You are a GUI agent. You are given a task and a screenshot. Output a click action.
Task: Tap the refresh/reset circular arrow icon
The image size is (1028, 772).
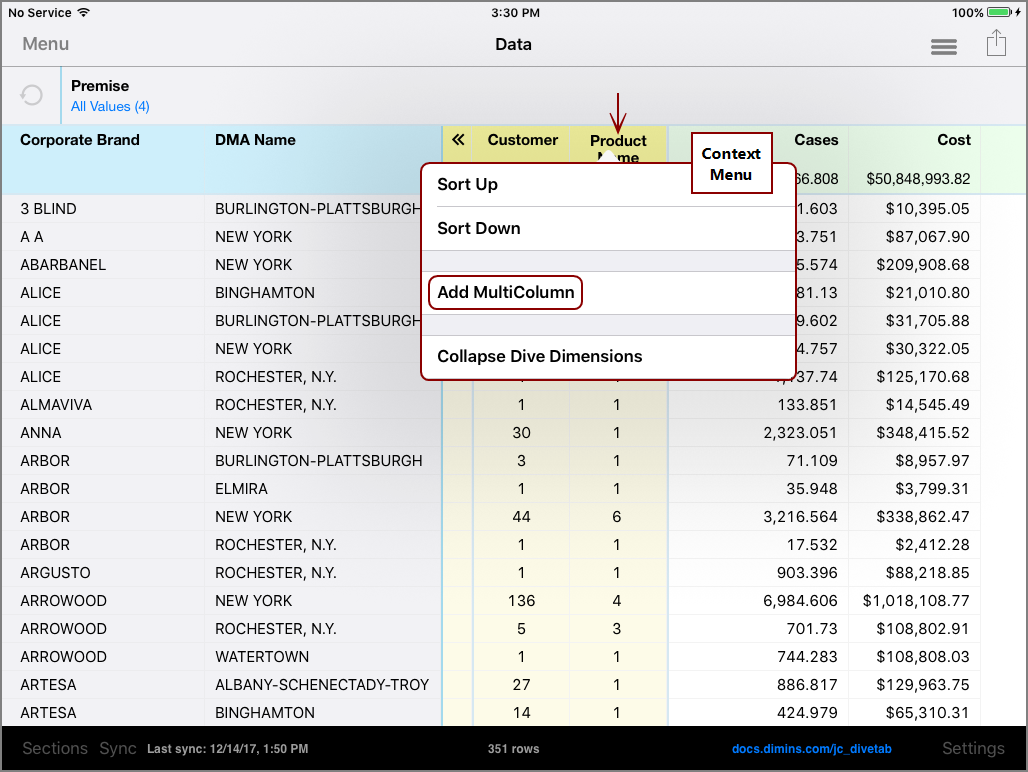coord(32,95)
